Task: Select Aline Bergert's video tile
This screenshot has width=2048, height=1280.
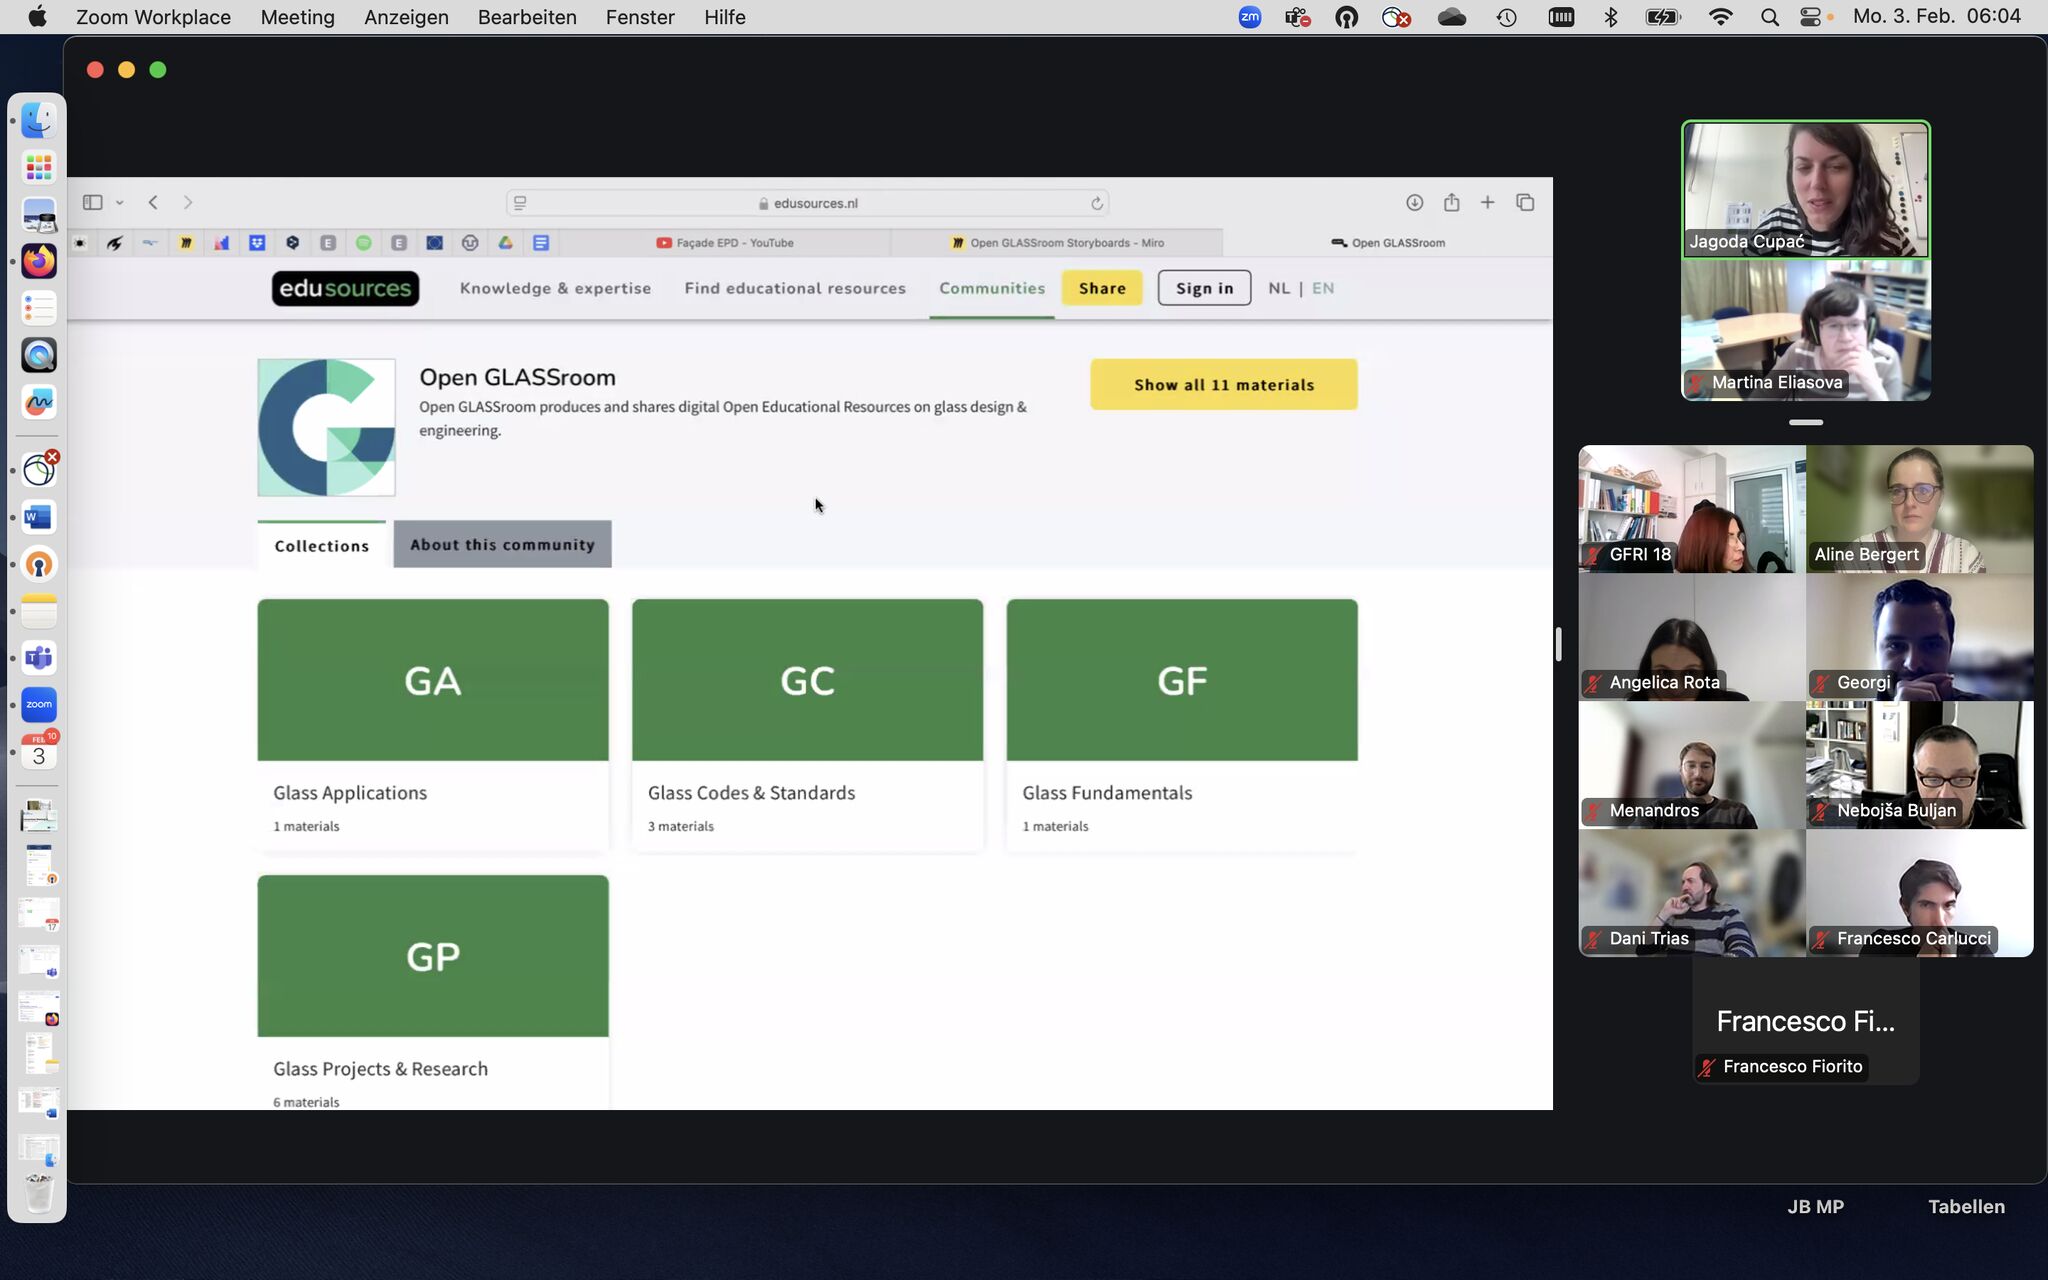Action: coord(1920,509)
